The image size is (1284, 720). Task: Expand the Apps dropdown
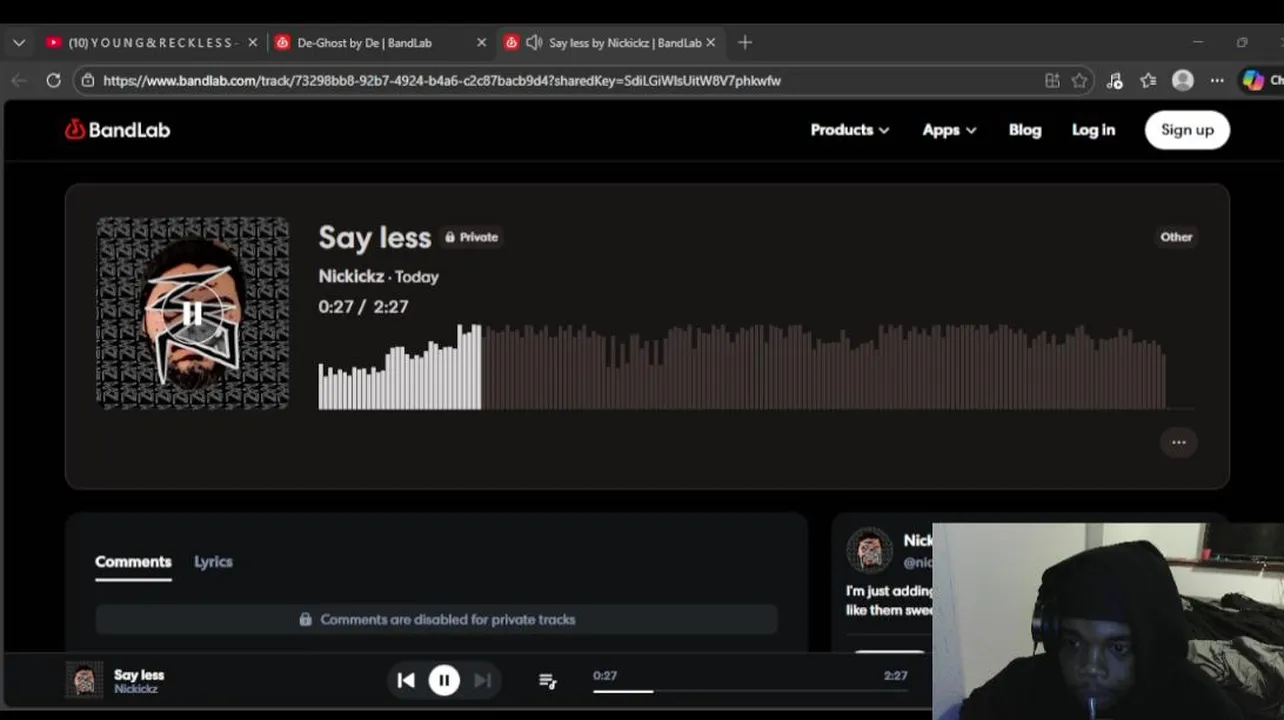[949, 130]
